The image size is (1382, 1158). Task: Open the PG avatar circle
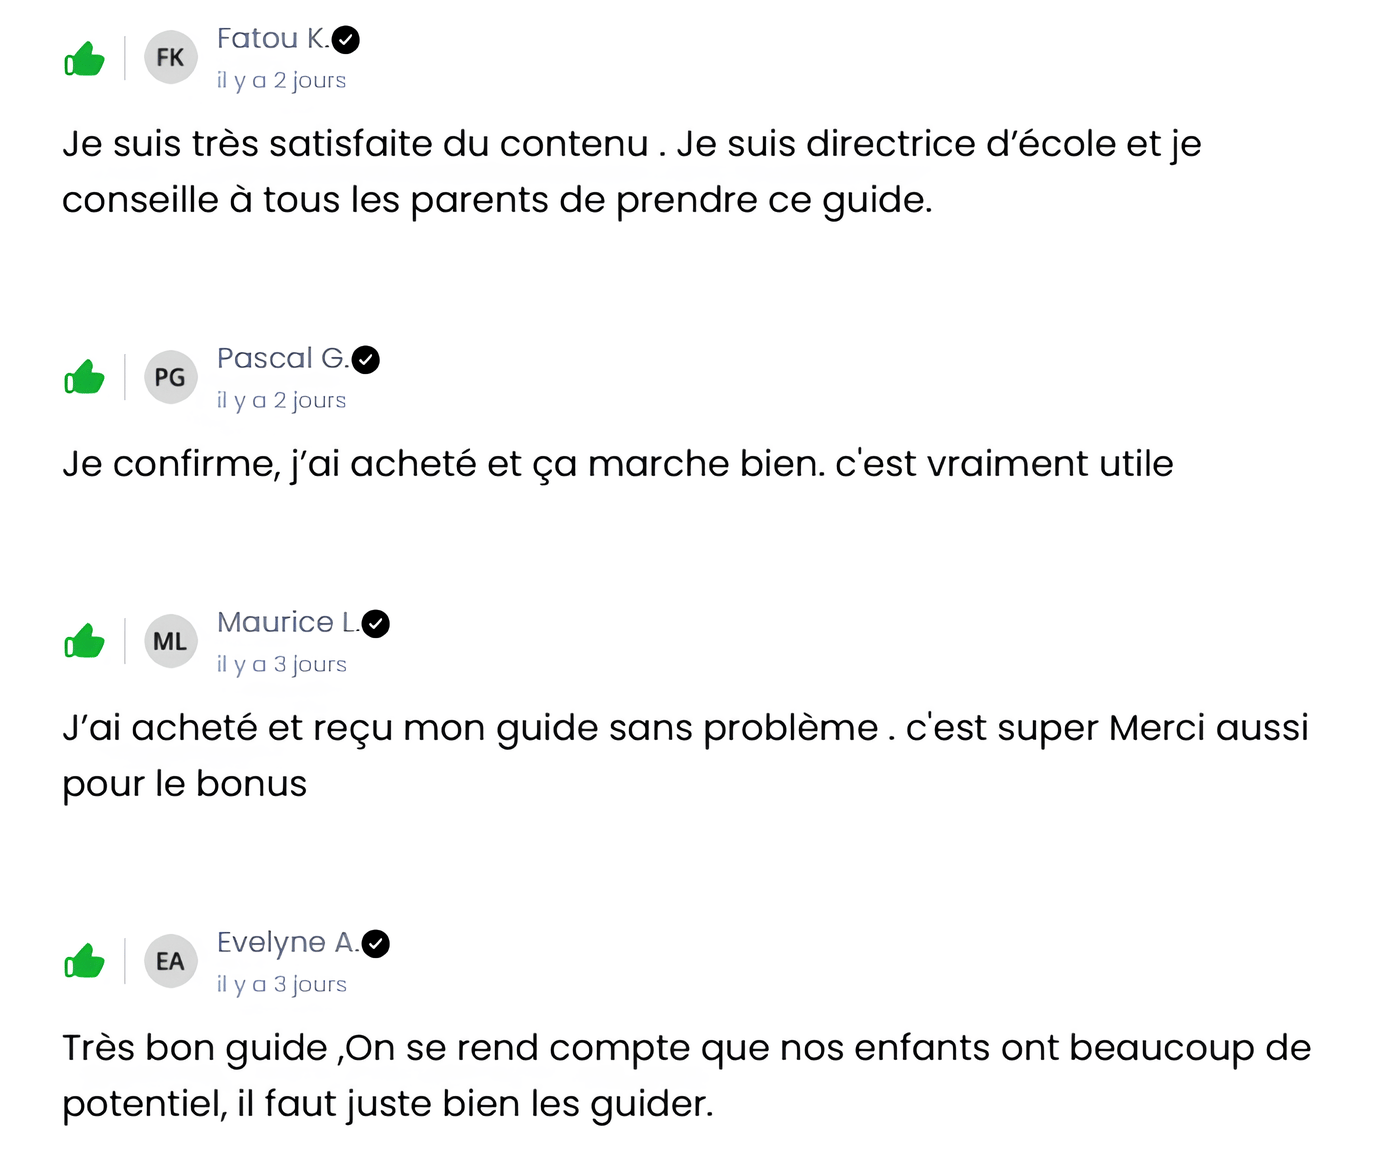[x=171, y=378]
